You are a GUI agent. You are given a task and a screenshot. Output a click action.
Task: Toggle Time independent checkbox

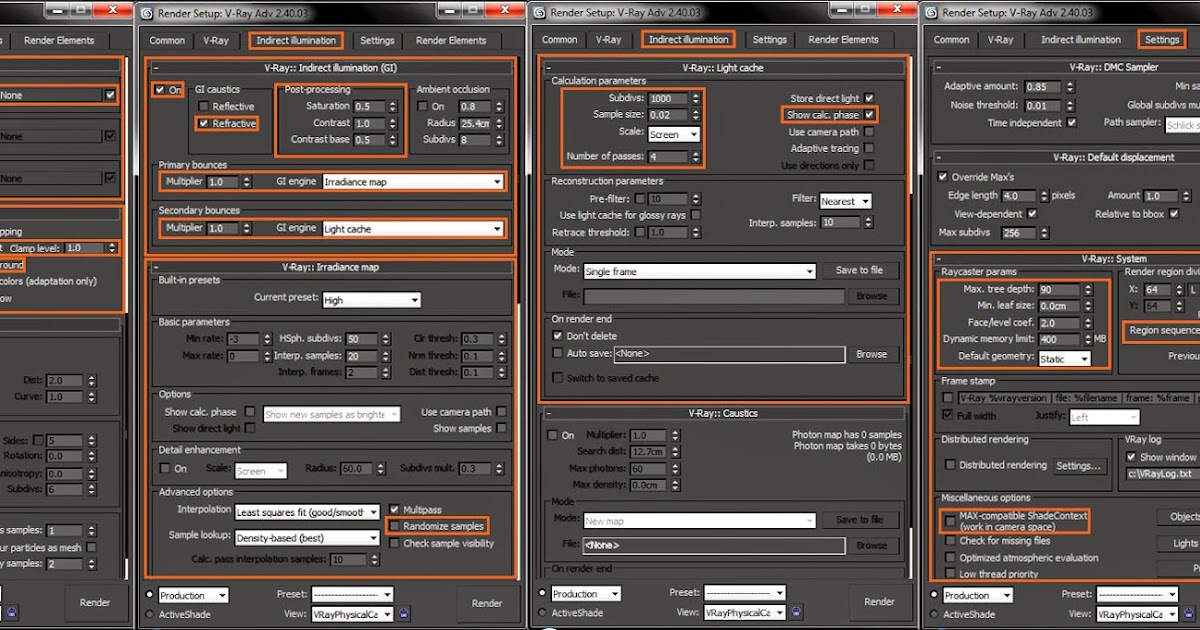click(1072, 123)
